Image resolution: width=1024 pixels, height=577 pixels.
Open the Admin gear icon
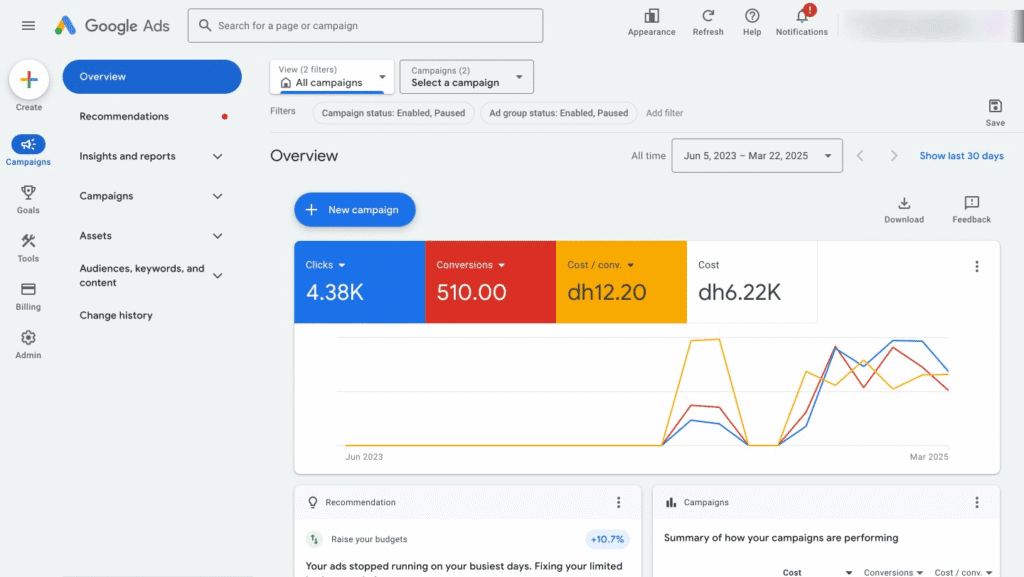point(28,339)
